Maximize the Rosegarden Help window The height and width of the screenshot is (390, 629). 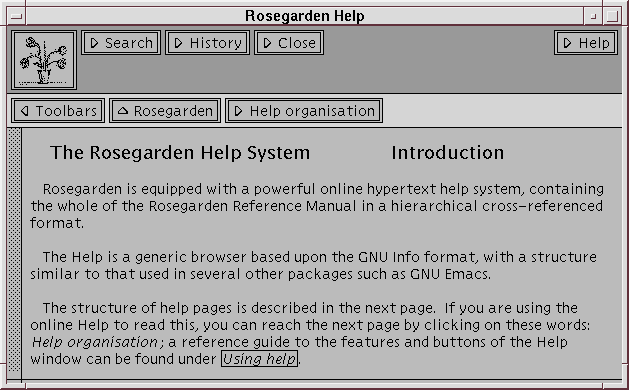pyautogui.click(x=612, y=16)
